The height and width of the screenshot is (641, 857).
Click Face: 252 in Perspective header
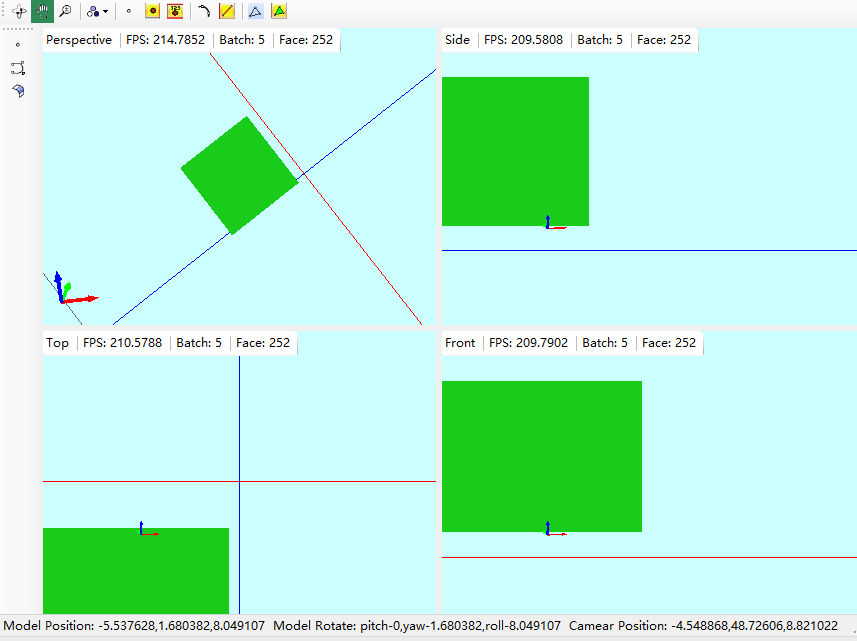pos(306,40)
